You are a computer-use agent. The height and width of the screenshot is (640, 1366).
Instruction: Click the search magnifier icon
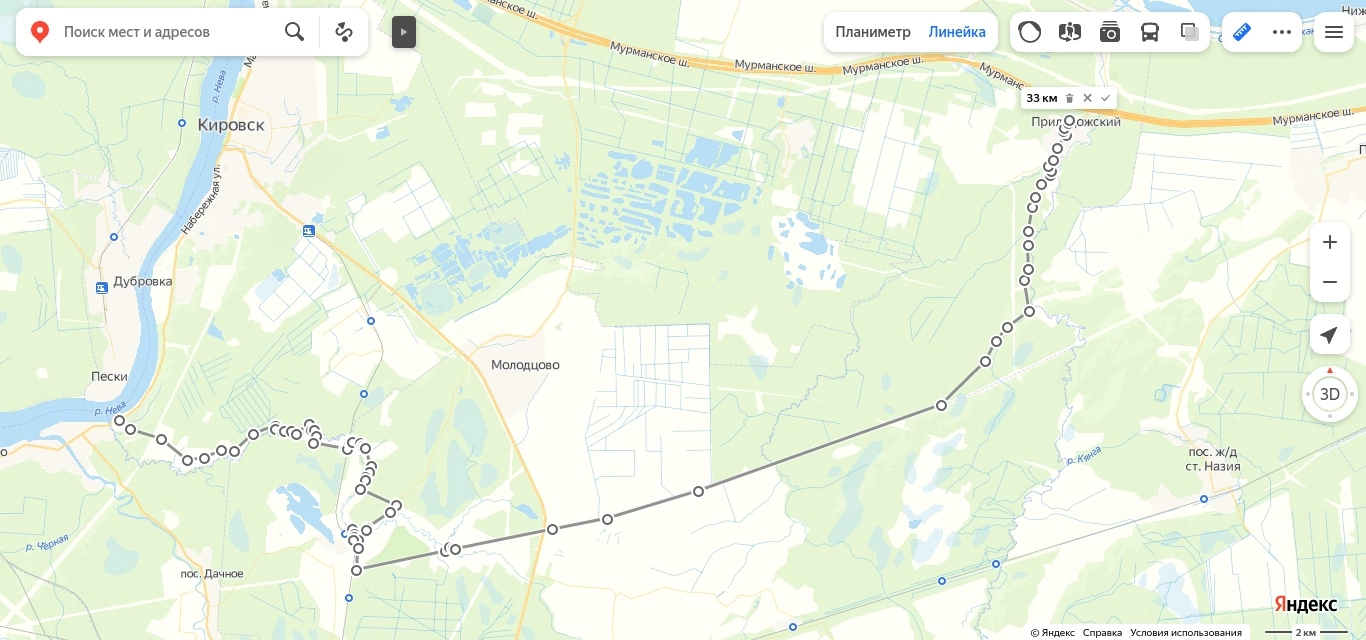tap(294, 32)
